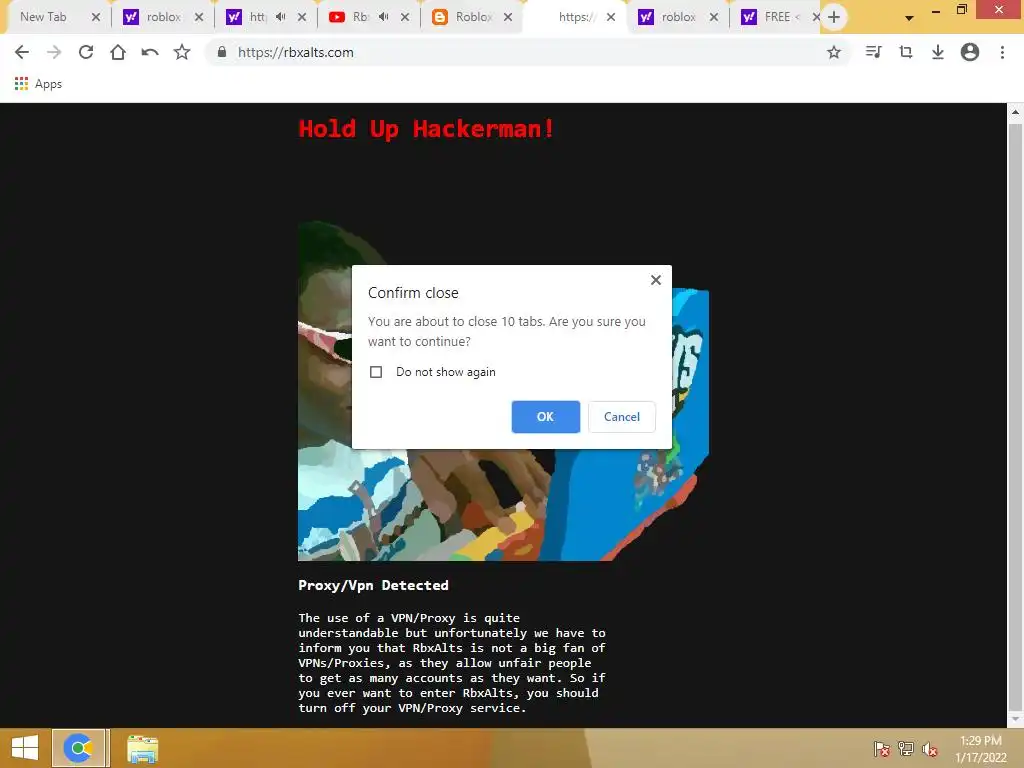Close the active https:// tab

point(611,17)
